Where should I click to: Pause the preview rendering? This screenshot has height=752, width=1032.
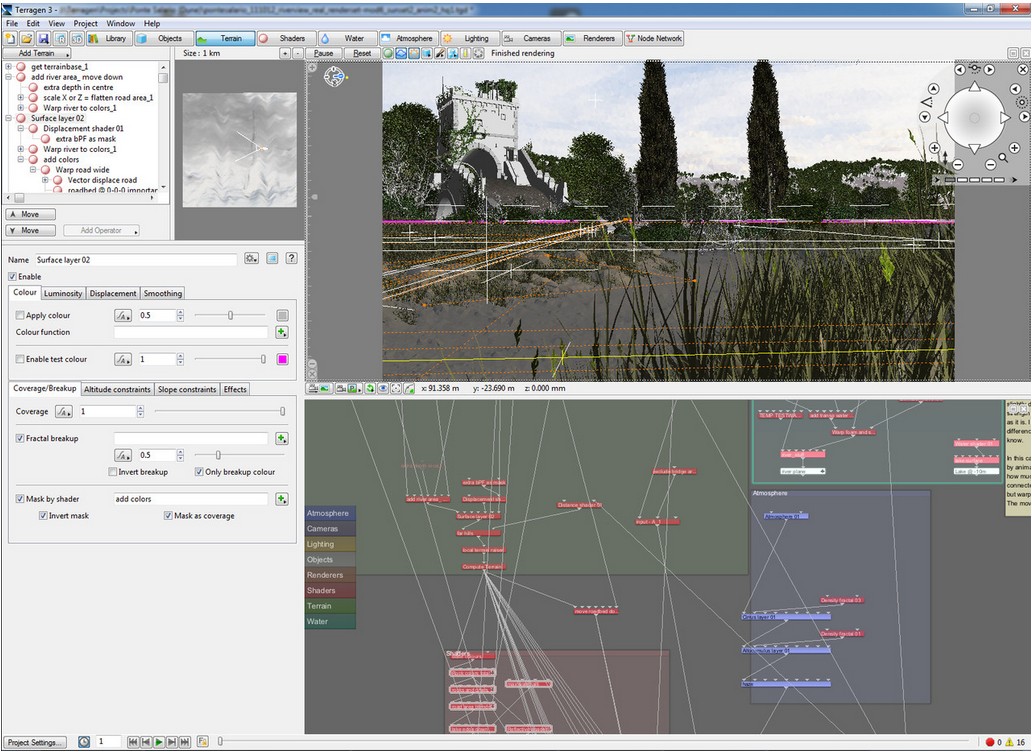coord(323,53)
